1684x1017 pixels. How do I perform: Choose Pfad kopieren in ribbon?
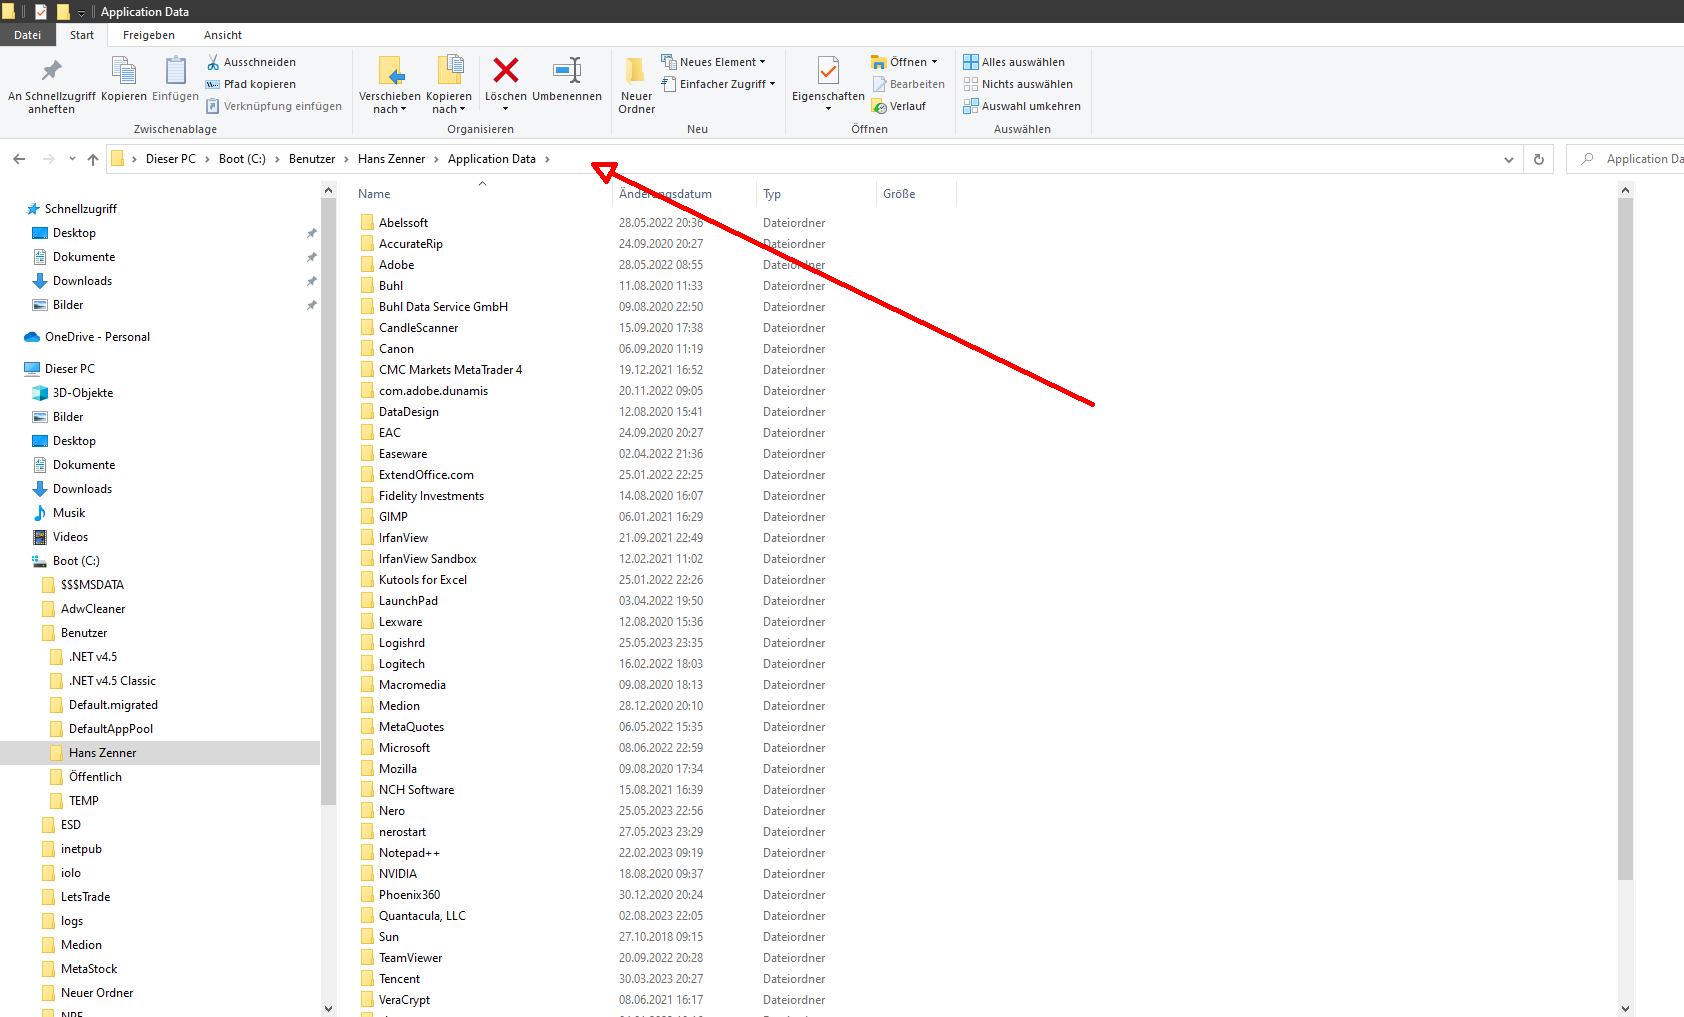[x=251, y=84]
